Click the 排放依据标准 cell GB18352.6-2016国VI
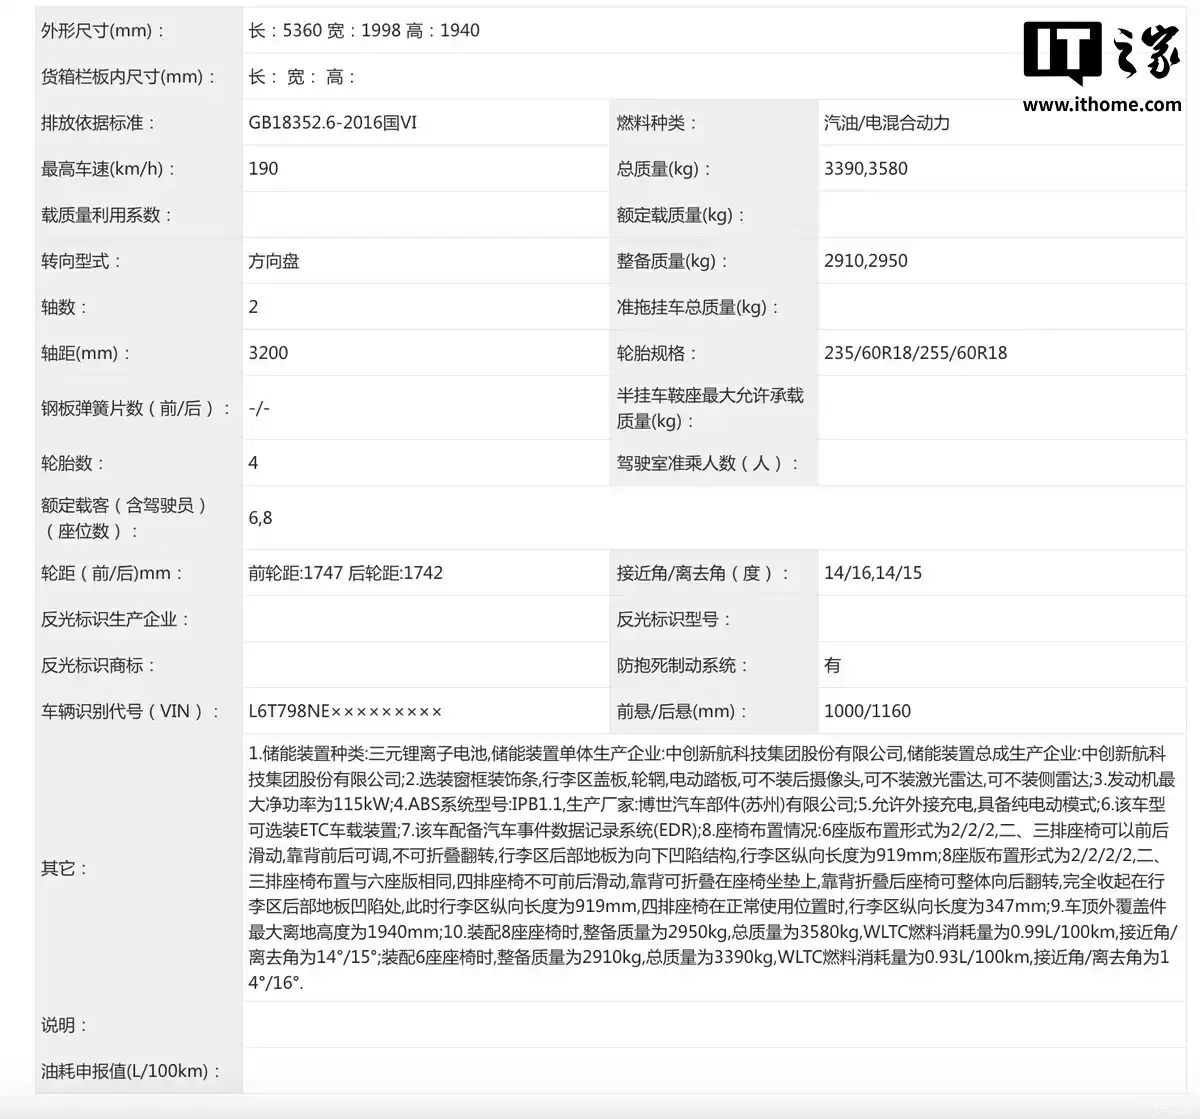 point(334,122)
